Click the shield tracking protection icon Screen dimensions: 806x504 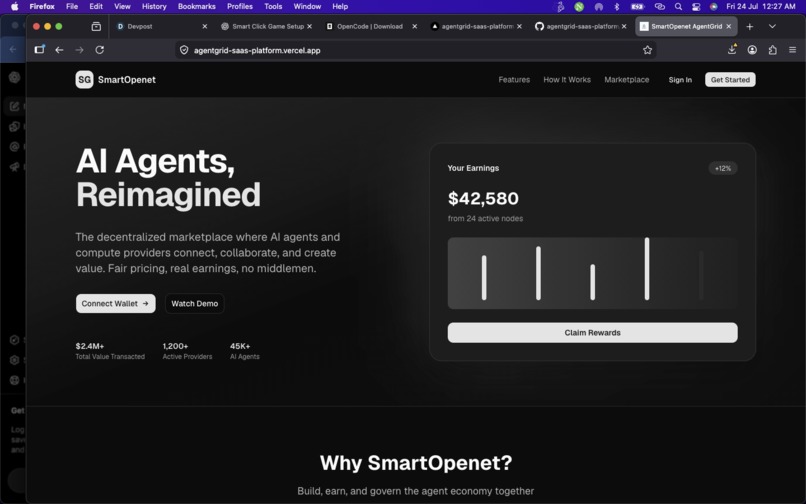[x=184, y=50]
